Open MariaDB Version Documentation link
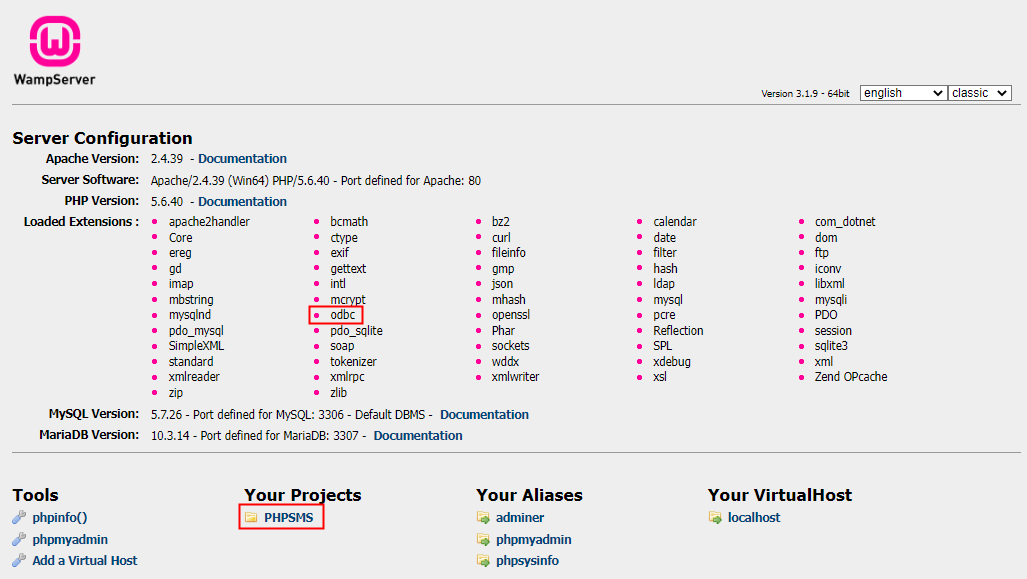 pyautogui.click(x=418, y=436)
